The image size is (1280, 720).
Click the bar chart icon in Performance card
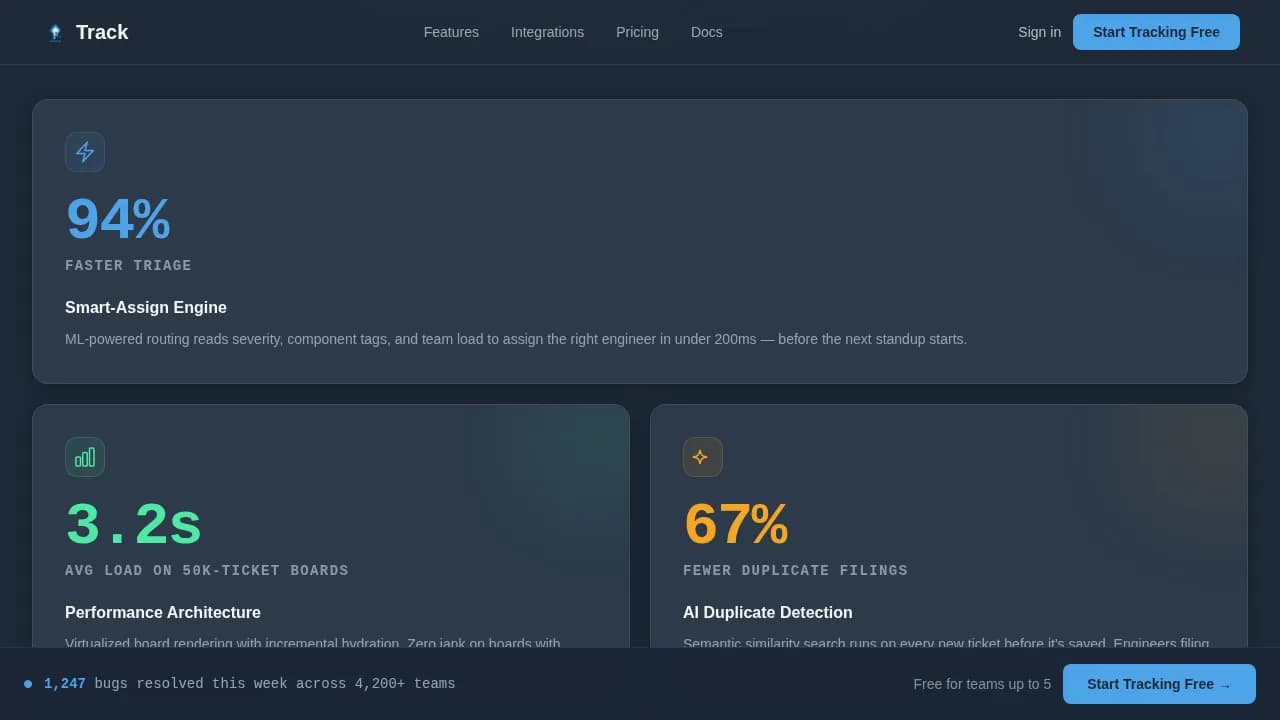click(85, 457)
